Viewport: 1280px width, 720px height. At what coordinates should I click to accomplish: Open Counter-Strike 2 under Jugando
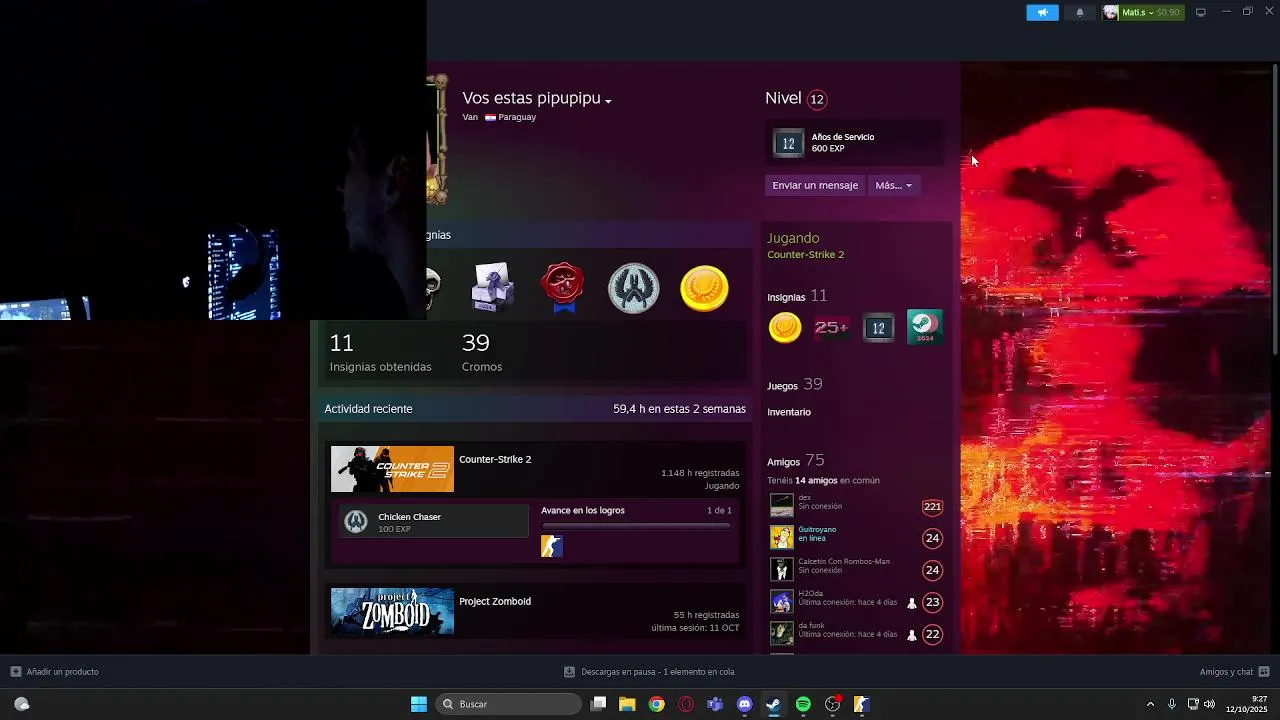point(805,254)
